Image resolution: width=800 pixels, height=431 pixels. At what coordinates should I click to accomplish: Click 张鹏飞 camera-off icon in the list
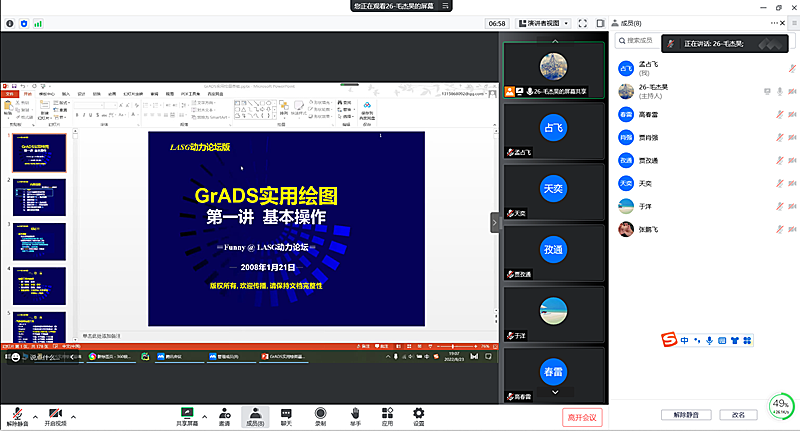click(x=792, y=229)
